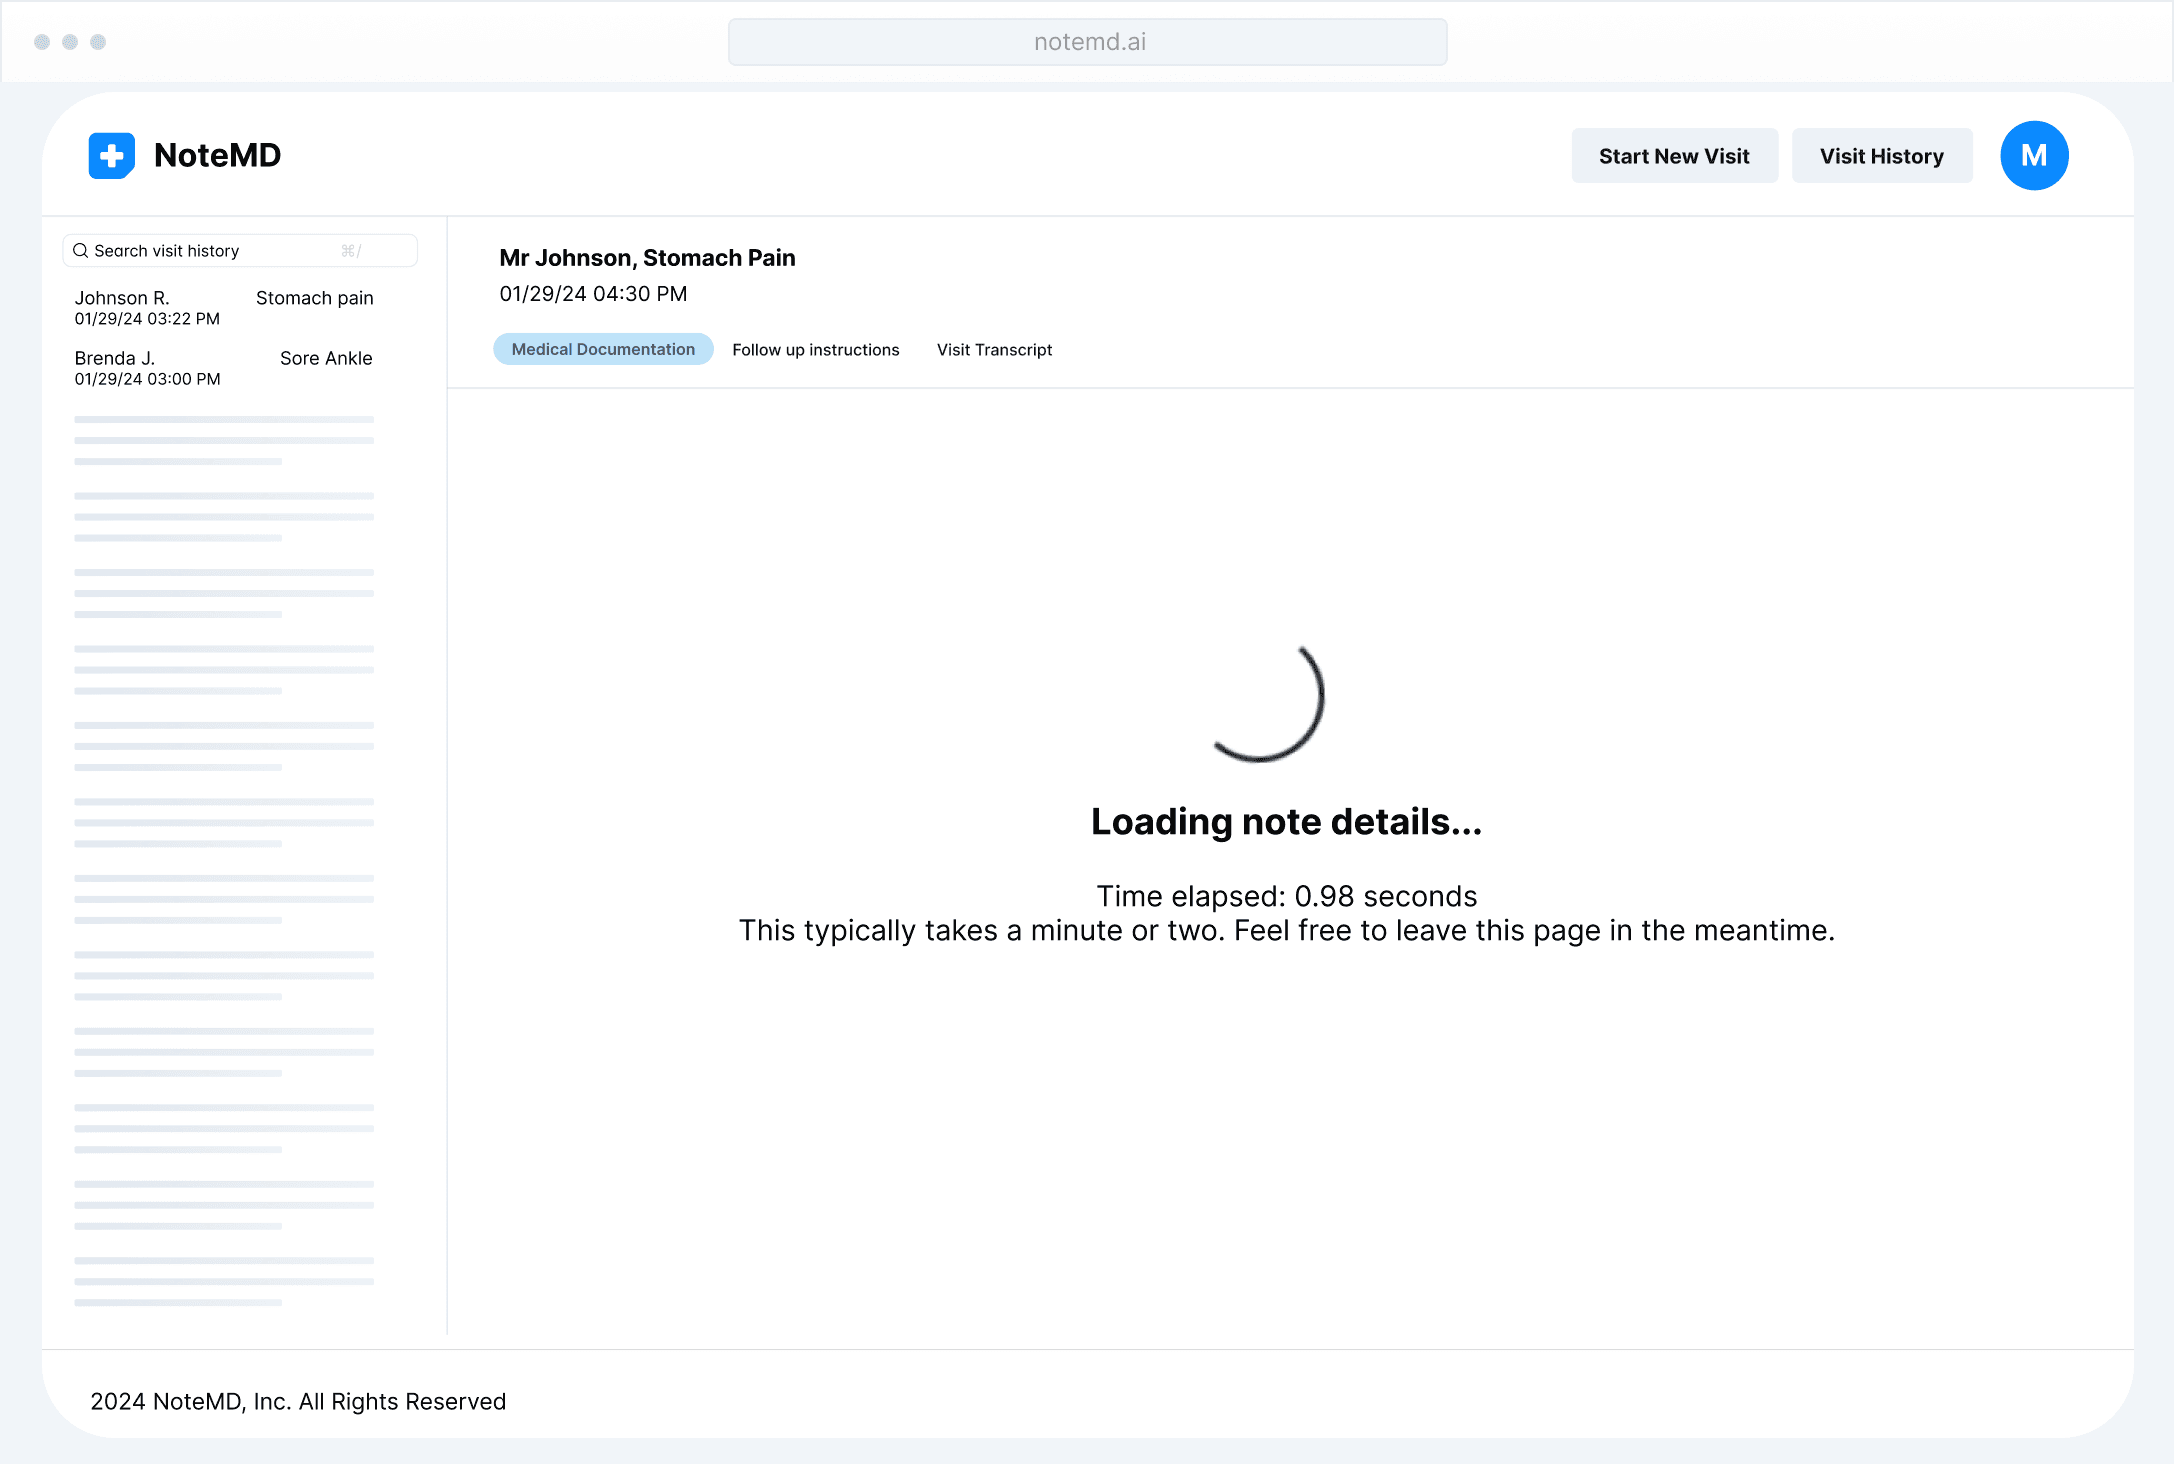Screen dimensions: 2174x1464
Task: Open Johnson R. Stomach pain visit
Action: pyautogui.click(x=223, y=307)
